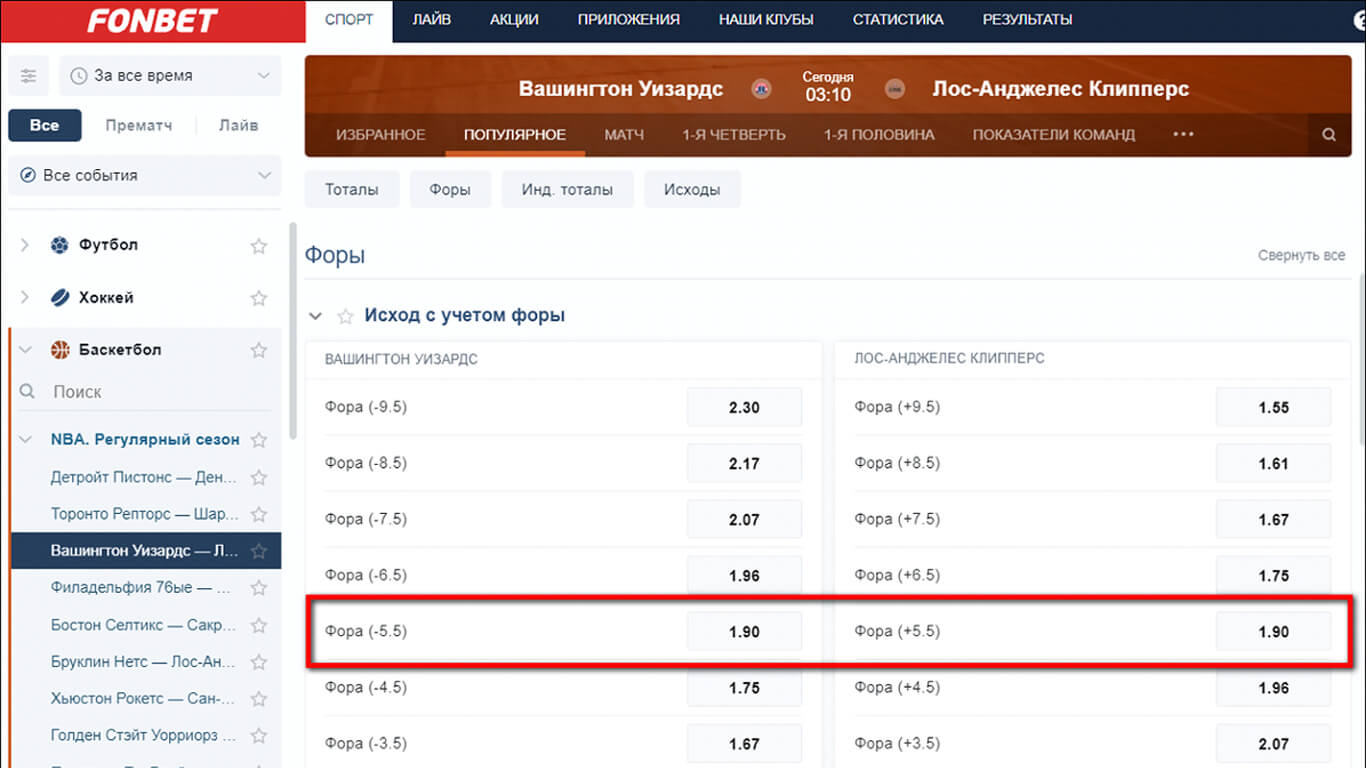
Task: Favorite the Баскетбол category star
Action: pyautogui.click(x=259, y=350)
